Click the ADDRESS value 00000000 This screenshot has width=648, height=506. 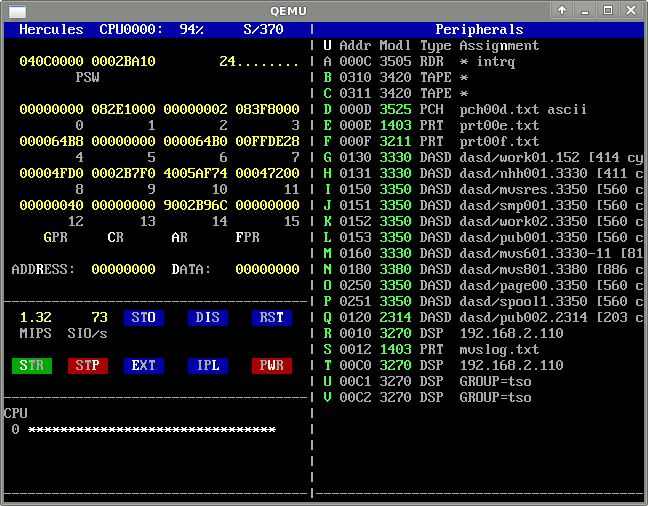(123, 270)
